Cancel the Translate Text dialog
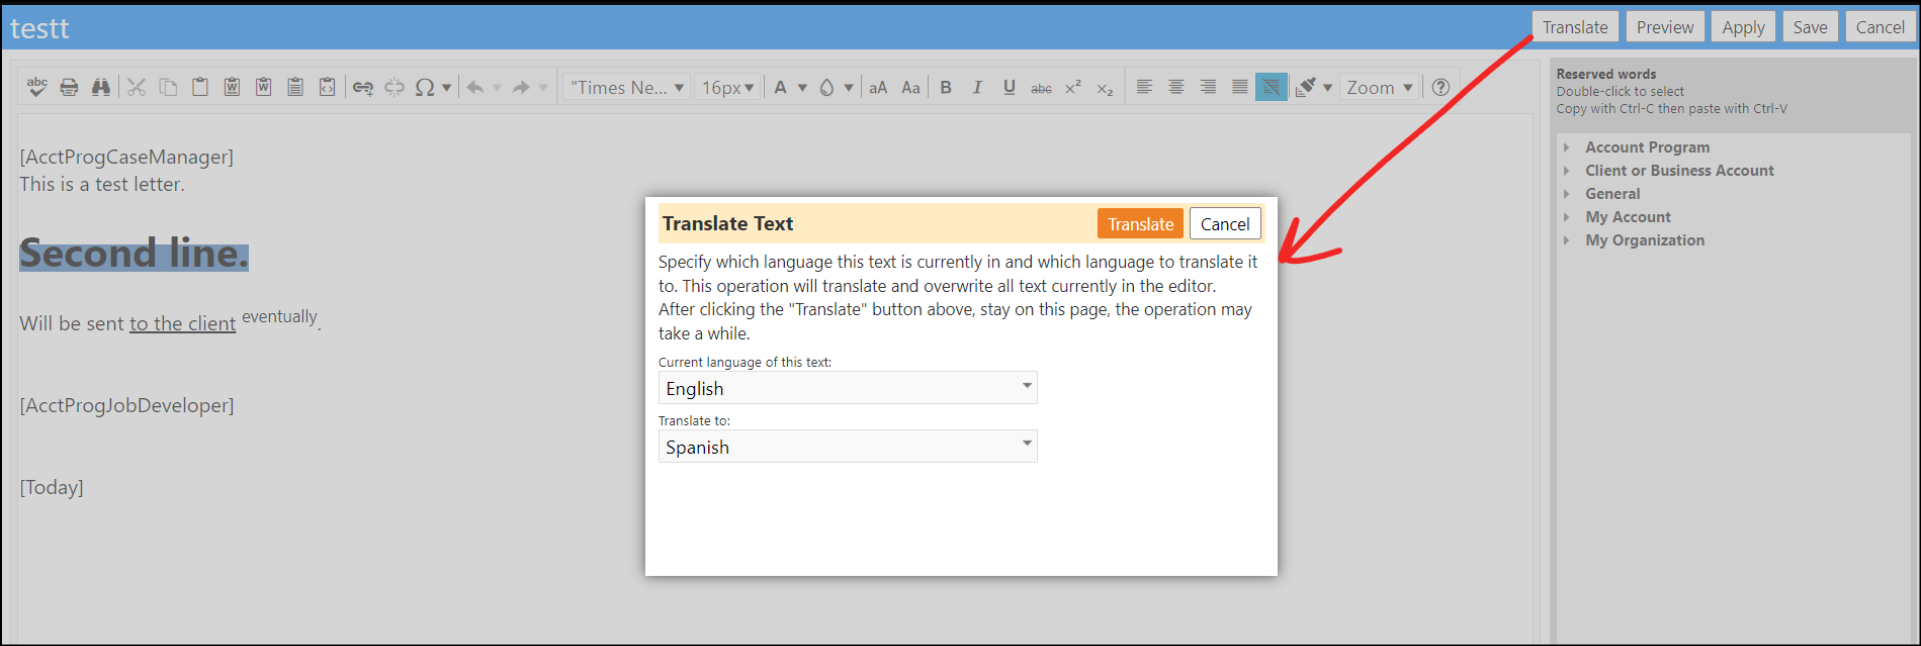This screenshot has height=646, width=1921. [1225, 224]
